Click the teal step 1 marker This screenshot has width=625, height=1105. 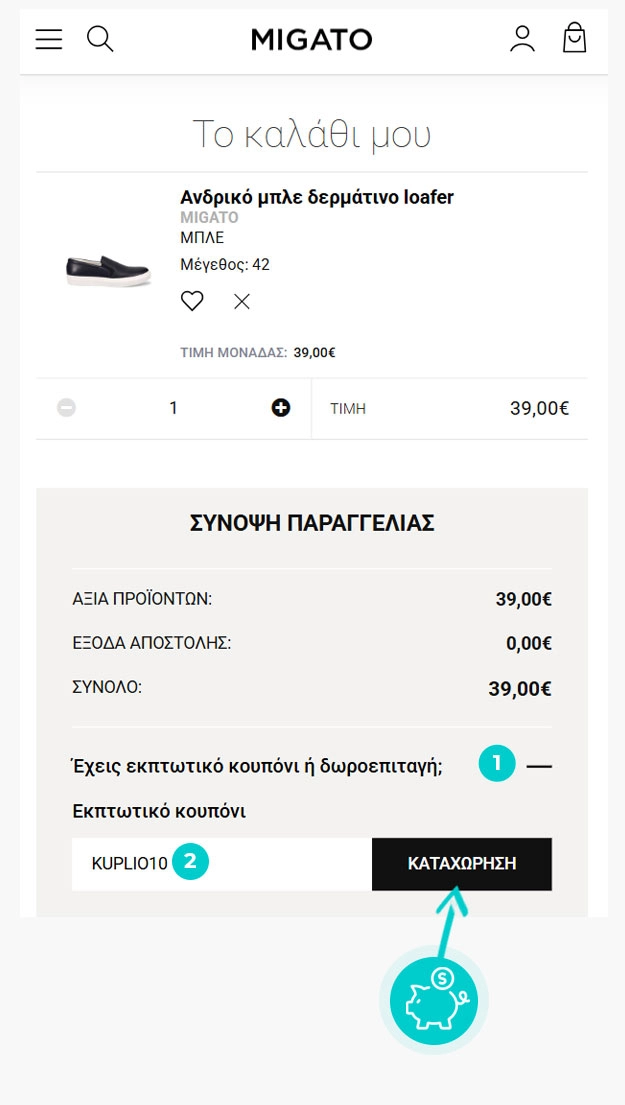496,765
